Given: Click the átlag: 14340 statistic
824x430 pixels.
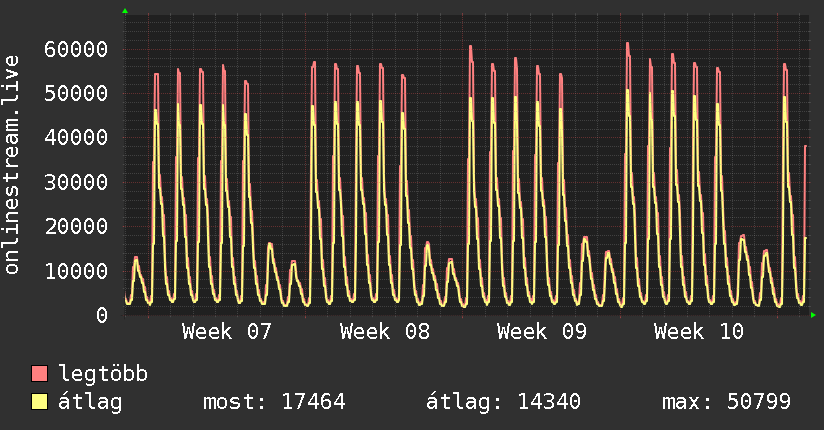Looking at the screenshot, I should tap(503, 402).
